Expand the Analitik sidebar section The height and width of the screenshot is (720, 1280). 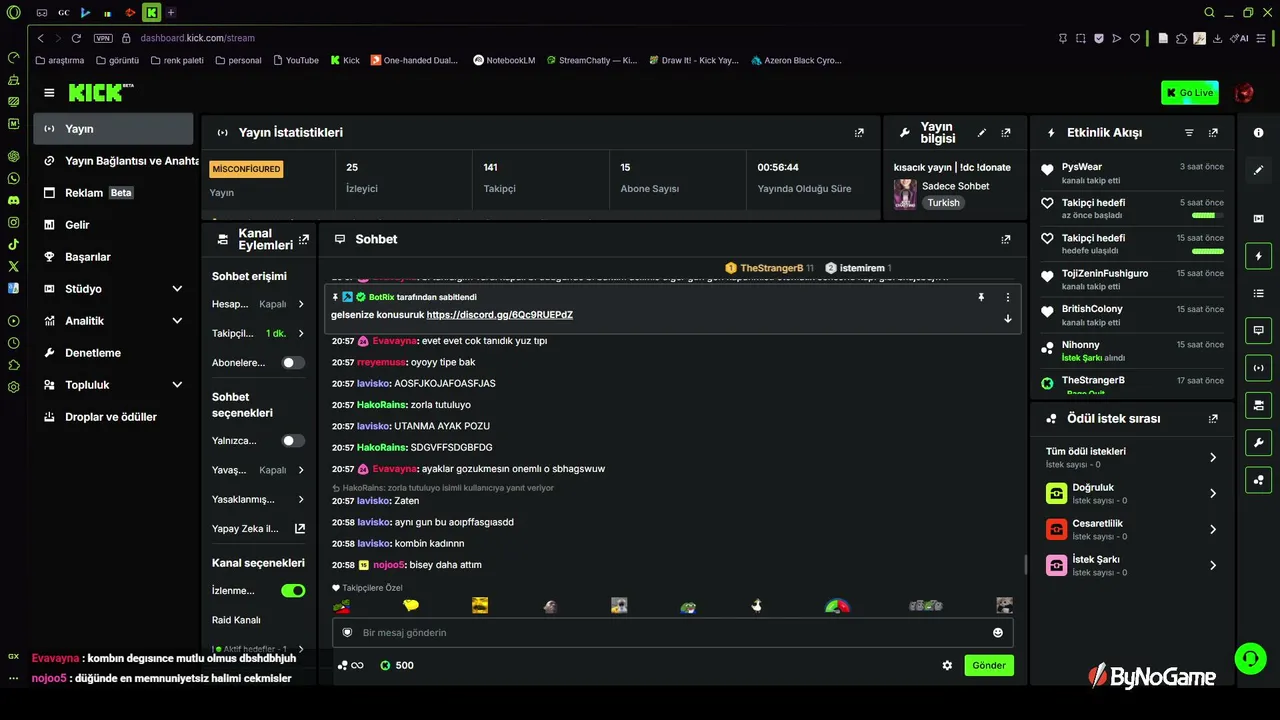coord(177,321)
